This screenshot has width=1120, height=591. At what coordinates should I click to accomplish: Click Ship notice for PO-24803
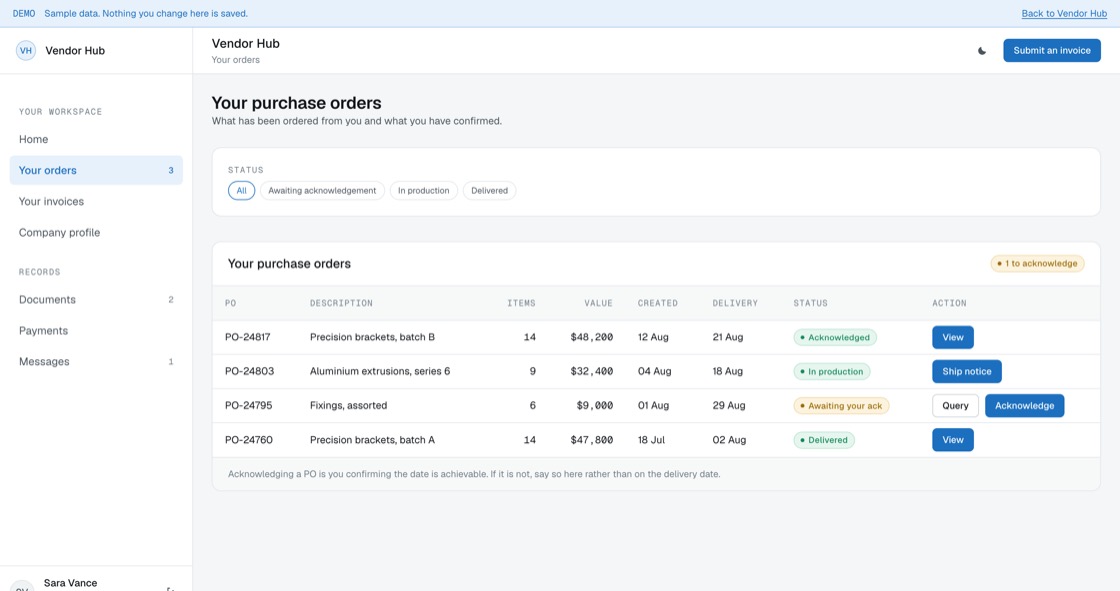click(x=966, y=372)
